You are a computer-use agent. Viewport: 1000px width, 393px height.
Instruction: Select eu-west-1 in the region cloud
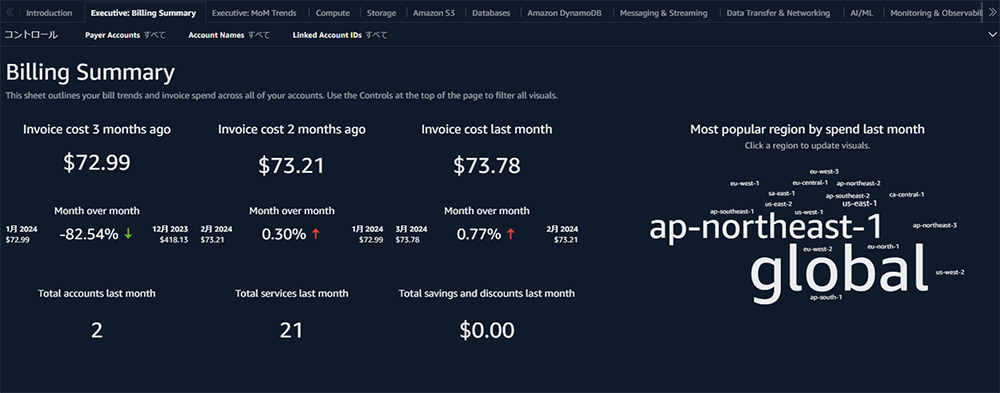(x=744, y=183)
